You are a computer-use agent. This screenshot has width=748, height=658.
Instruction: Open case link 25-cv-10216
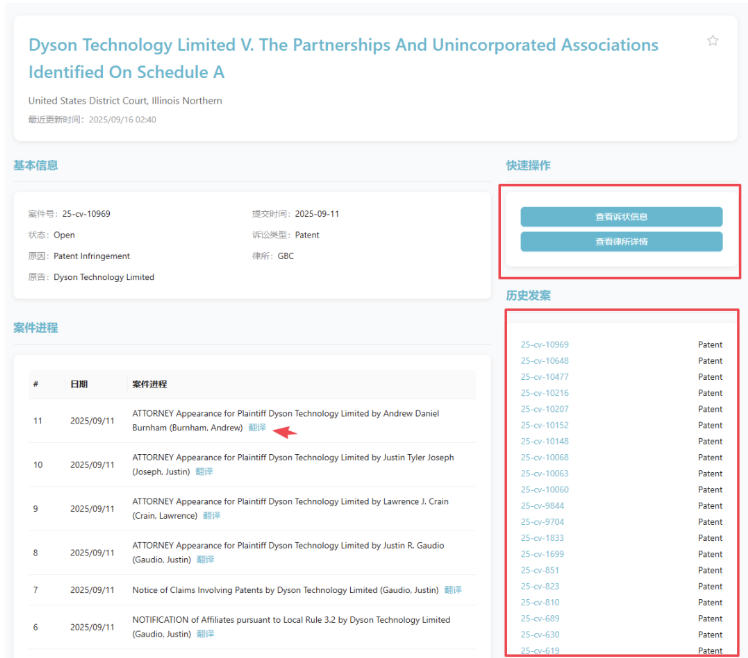[x=544, y=393]
